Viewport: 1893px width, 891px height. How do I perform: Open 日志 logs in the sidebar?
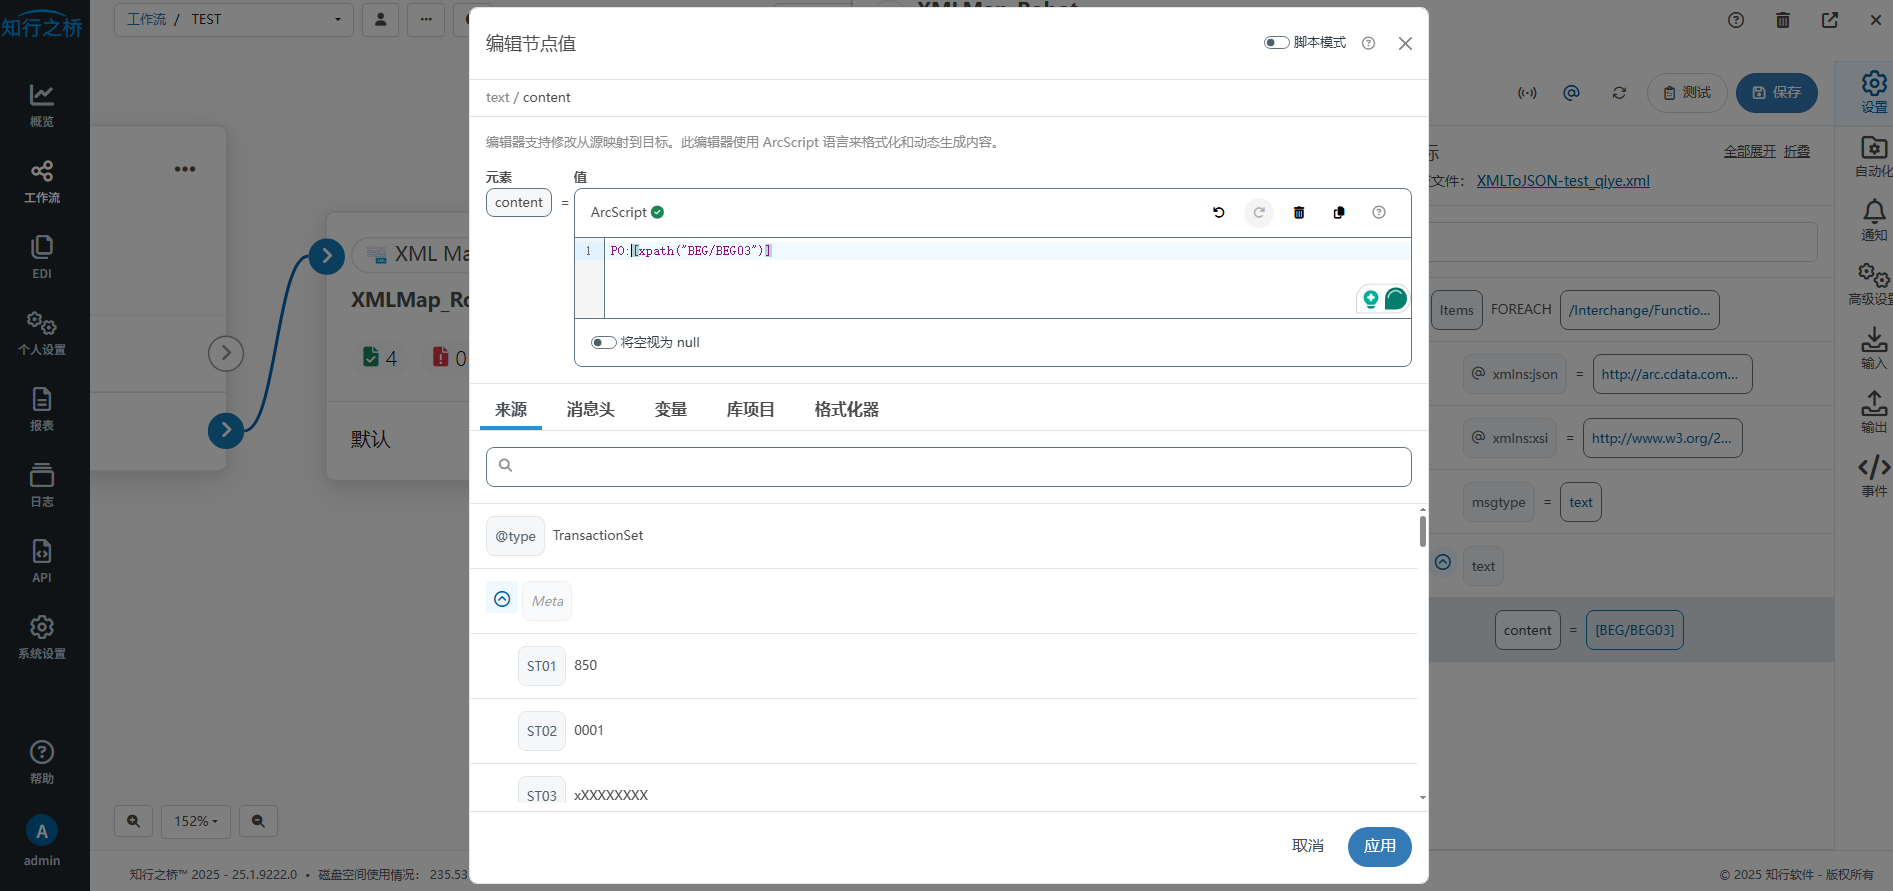(x=42, y=485)
